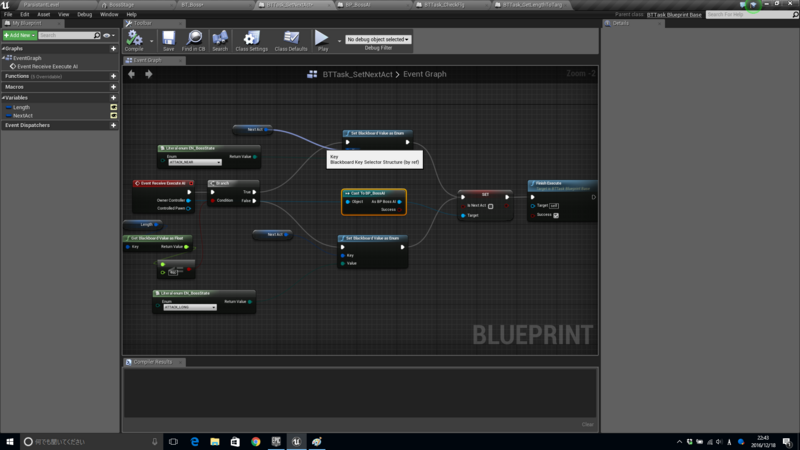
Task: Open Chrome from taskbar
Action: click(x=256, y=441)
